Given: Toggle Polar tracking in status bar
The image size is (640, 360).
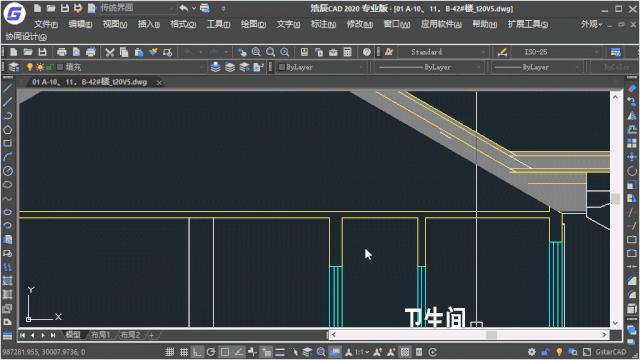Looking at the screenshot, I should tap(211, 352).
